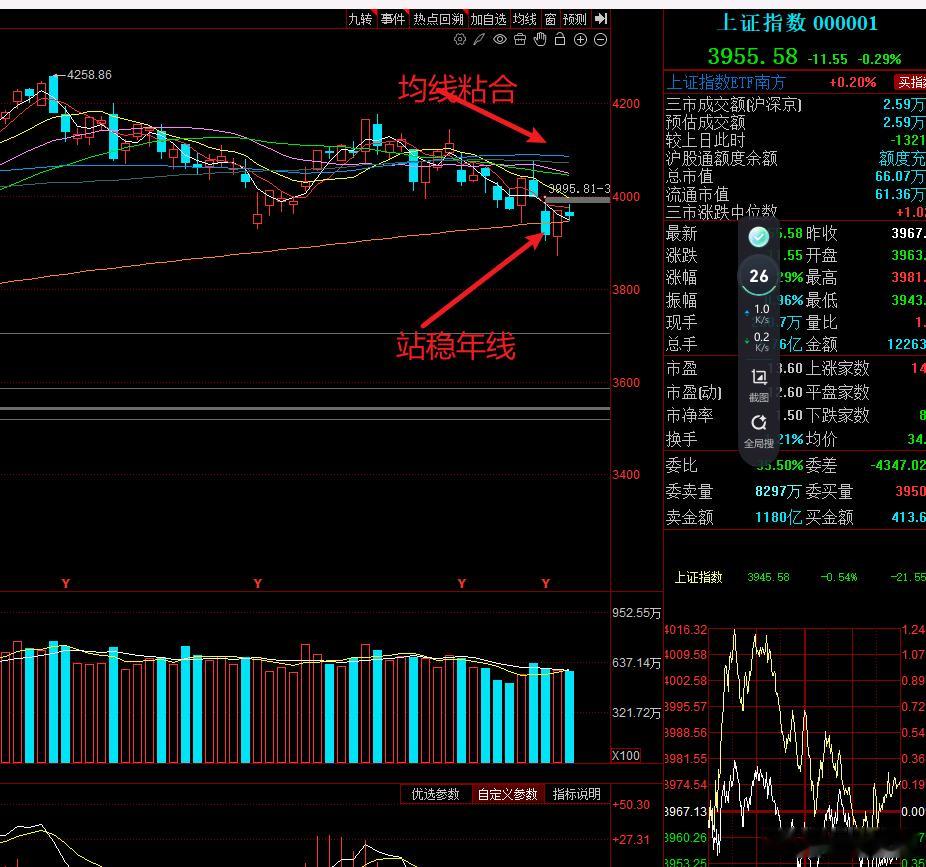
Task: Open the toolbox briefcase icon
Action: [x=520, y=40]
